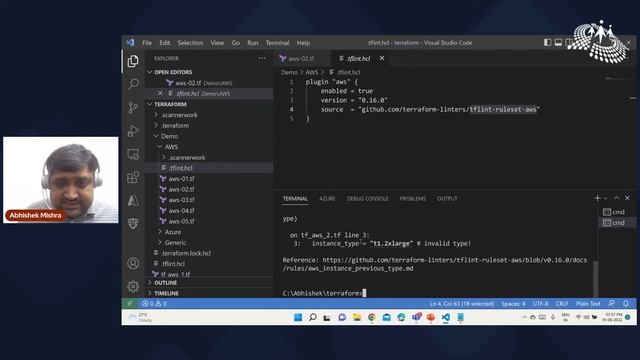
Task: Open the Help menu
Action: point(303,43)
